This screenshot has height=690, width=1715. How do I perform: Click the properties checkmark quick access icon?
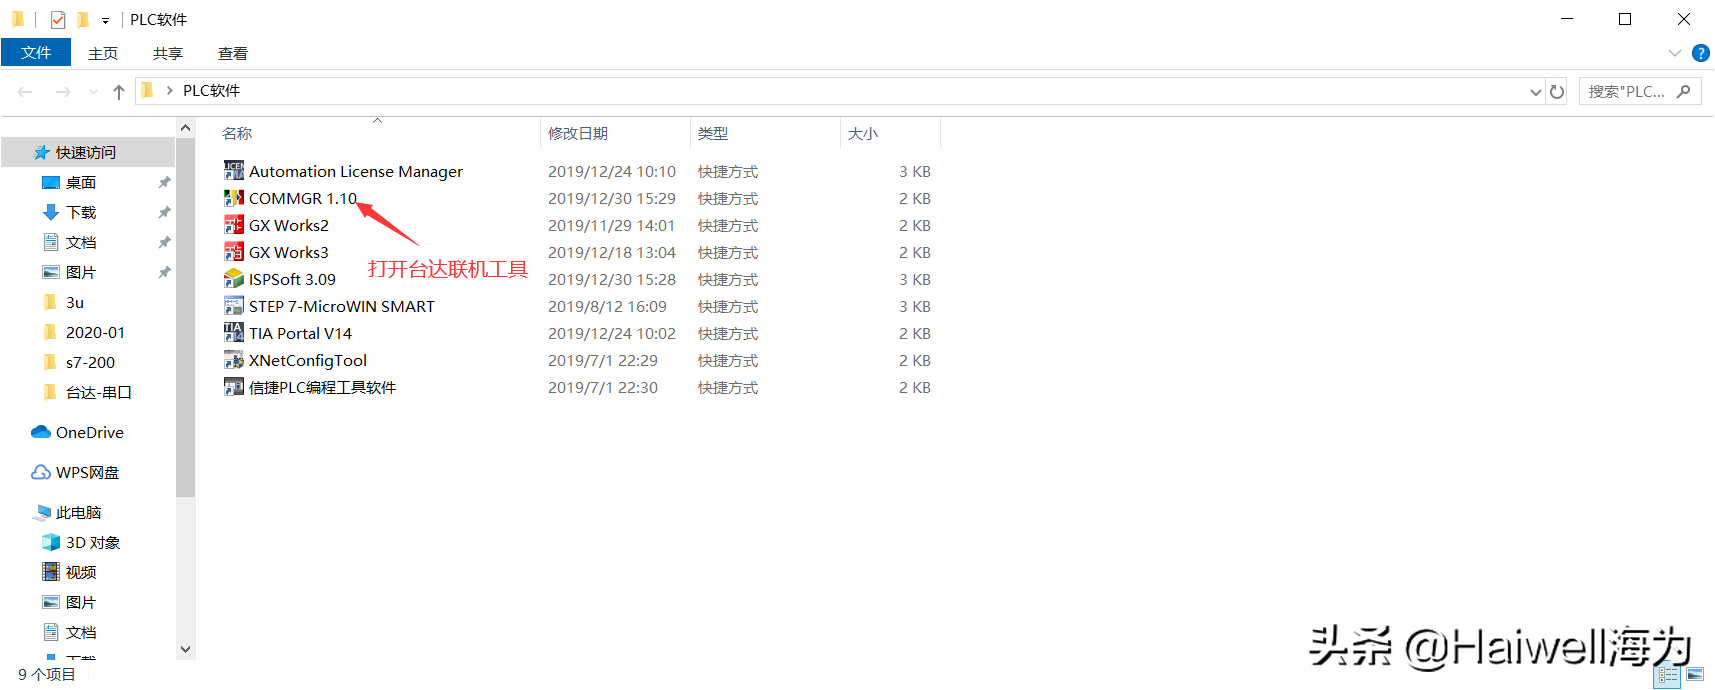58,19
